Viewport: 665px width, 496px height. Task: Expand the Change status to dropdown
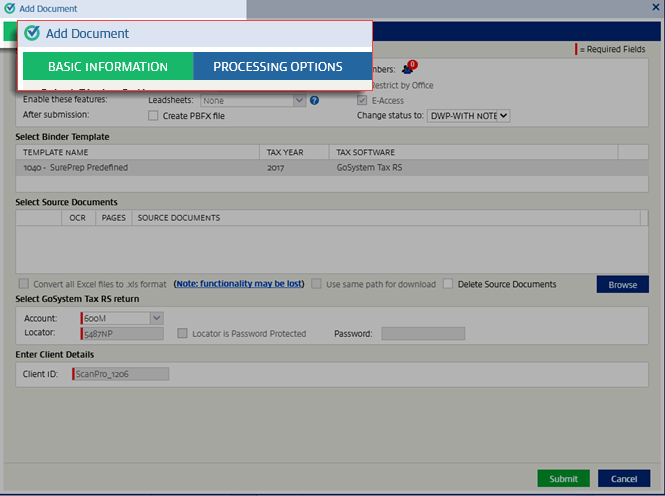coord(468,116)
